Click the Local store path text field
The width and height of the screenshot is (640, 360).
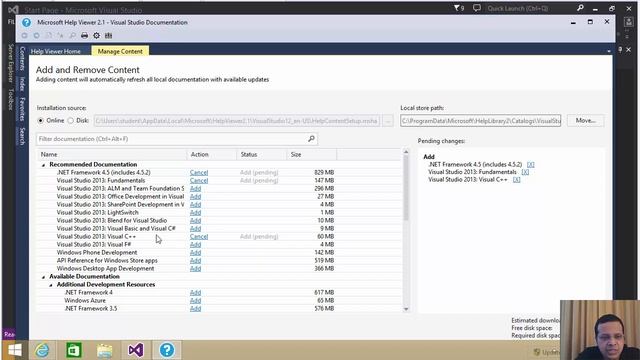pyautogui.click(x=481, y=121)
